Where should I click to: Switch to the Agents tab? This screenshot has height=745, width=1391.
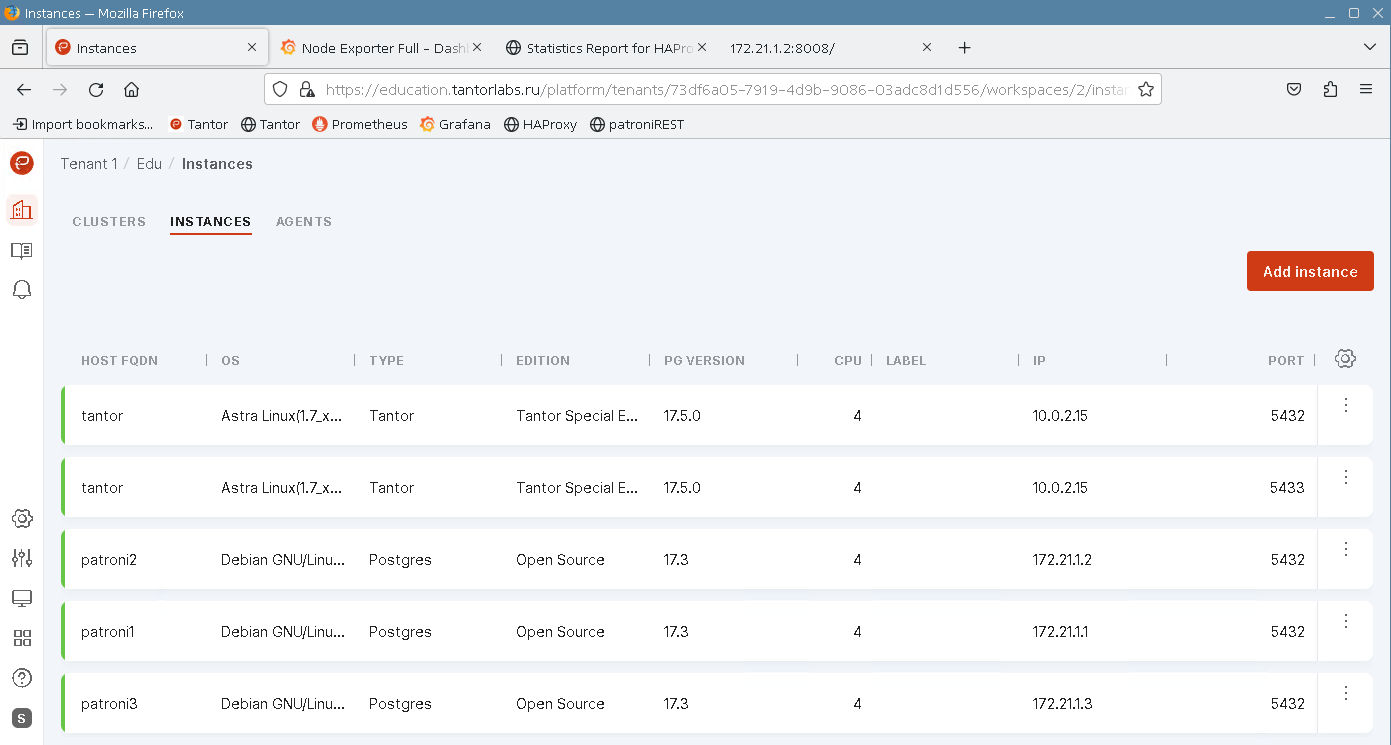304,222
